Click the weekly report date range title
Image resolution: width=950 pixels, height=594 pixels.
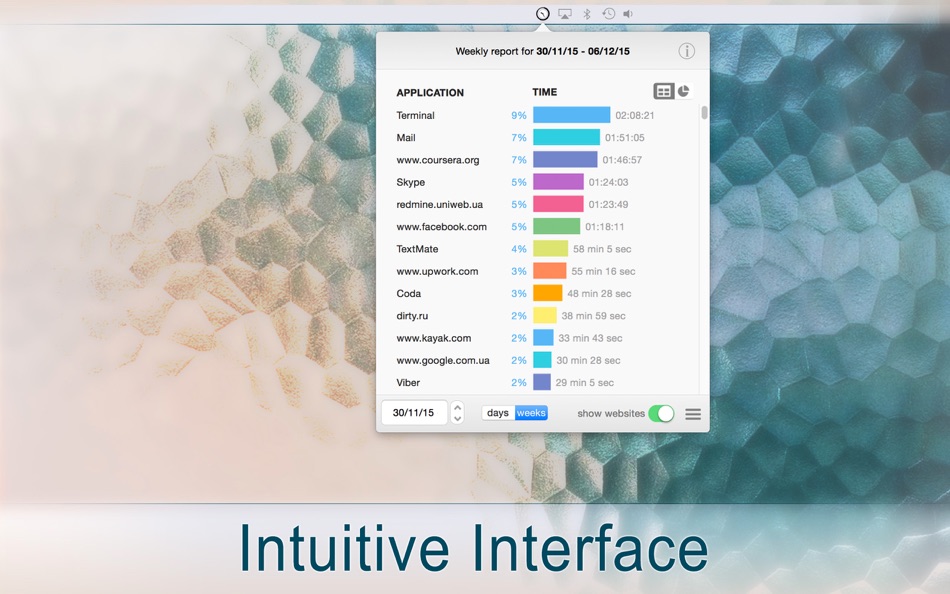tap(542, 52)
